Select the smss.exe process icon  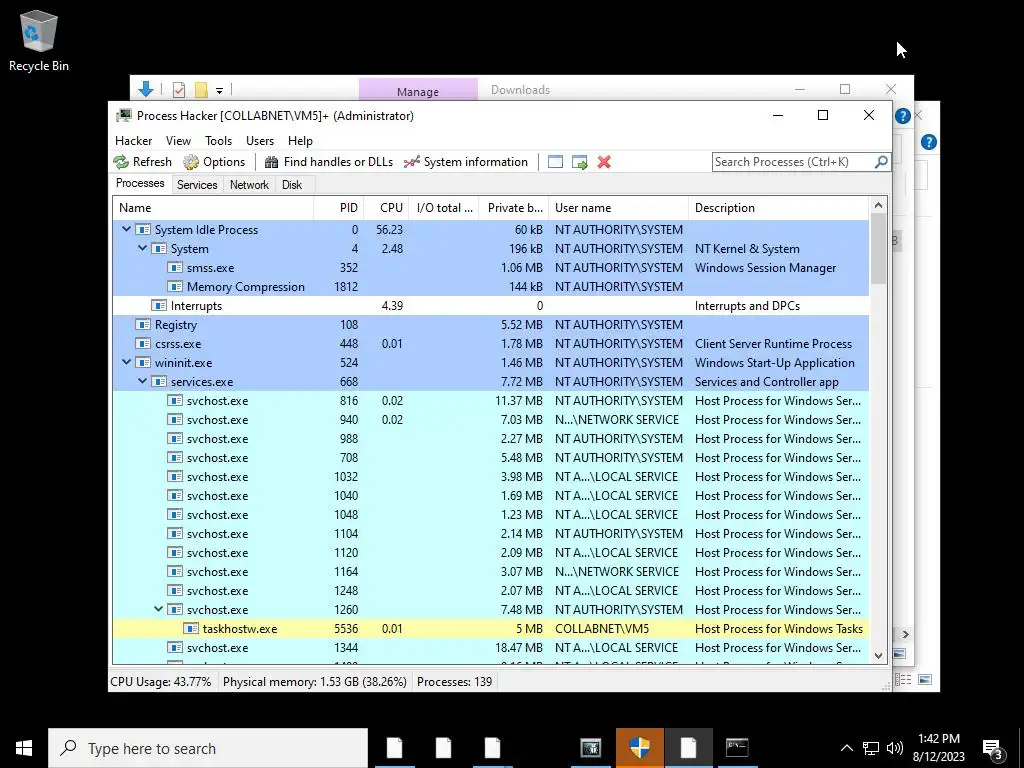pos(174,268)
